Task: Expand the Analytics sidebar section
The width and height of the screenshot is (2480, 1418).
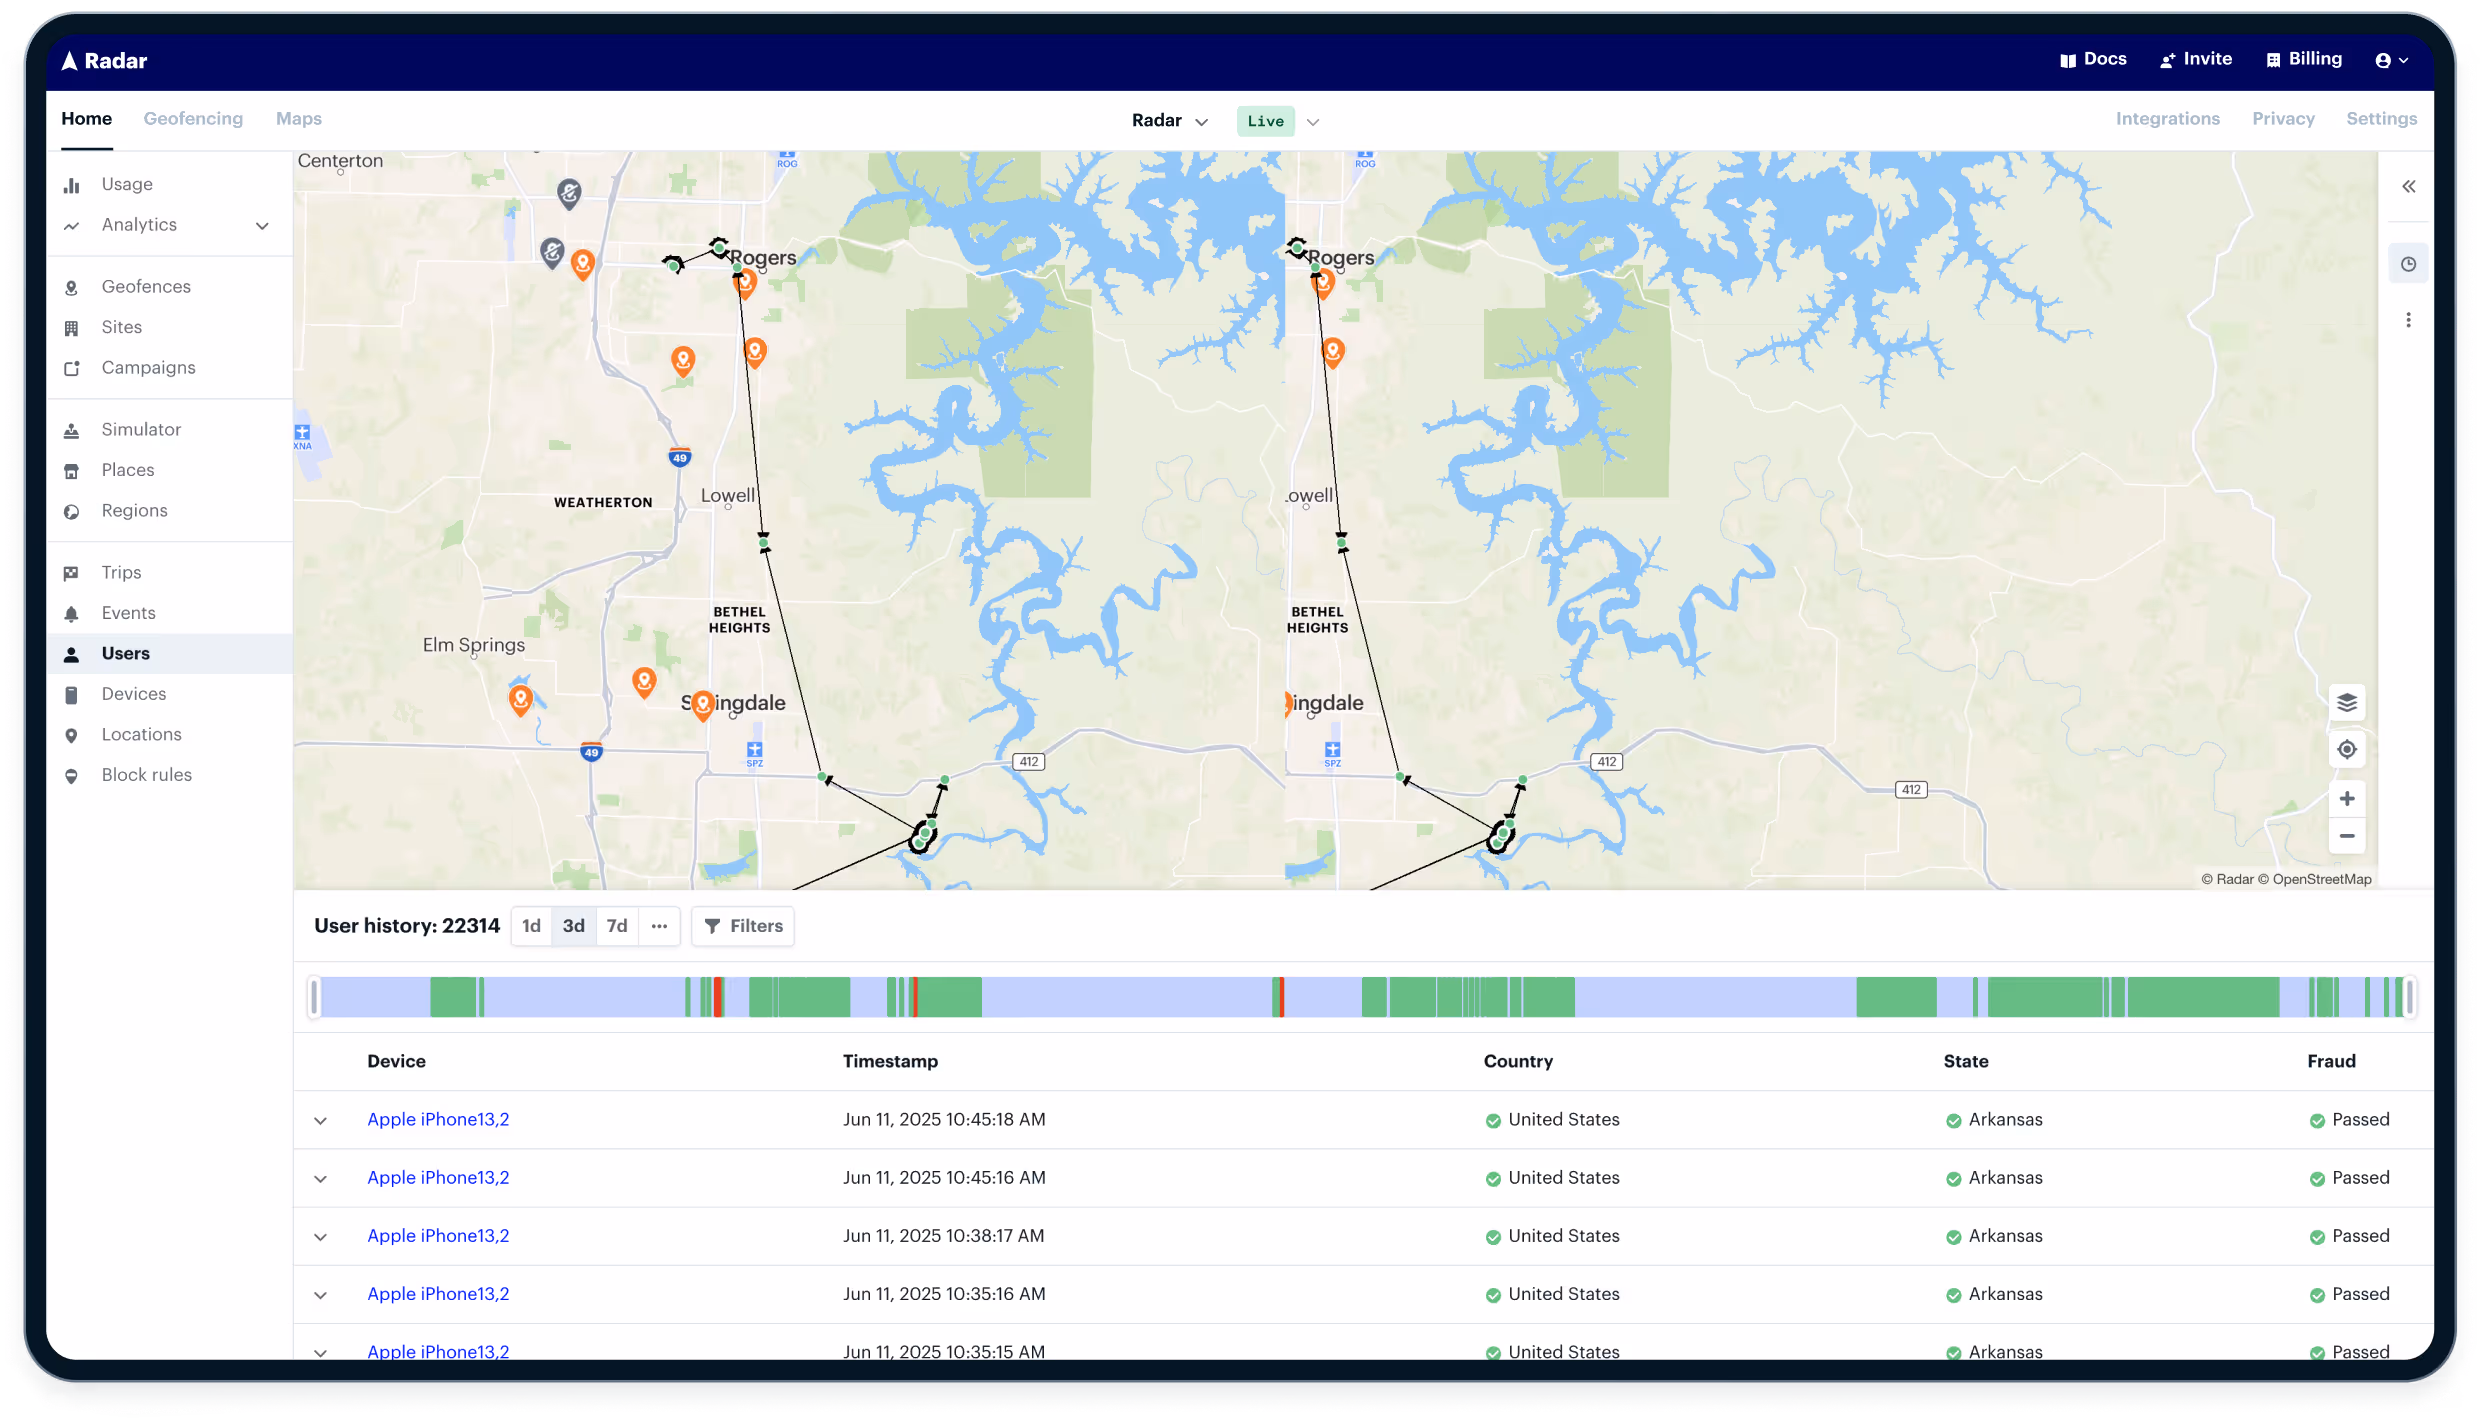Action: click(262, 225)
